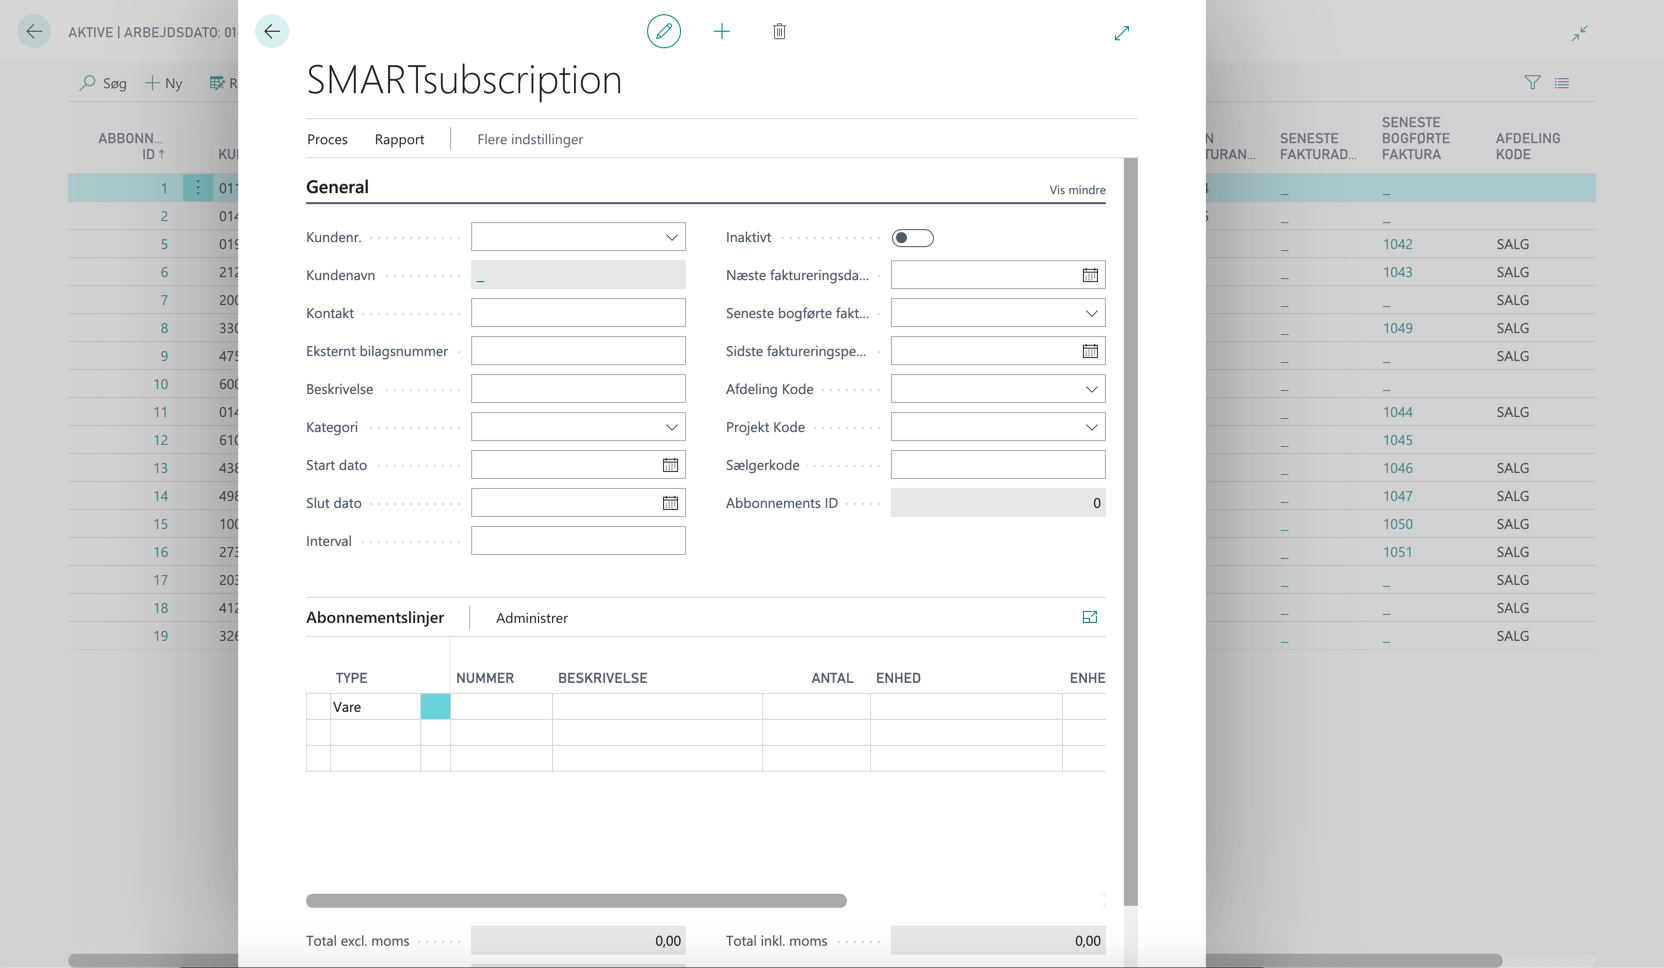Open the filter pane funnel icon
The image size is (1664, 968).
point(1532,83)
